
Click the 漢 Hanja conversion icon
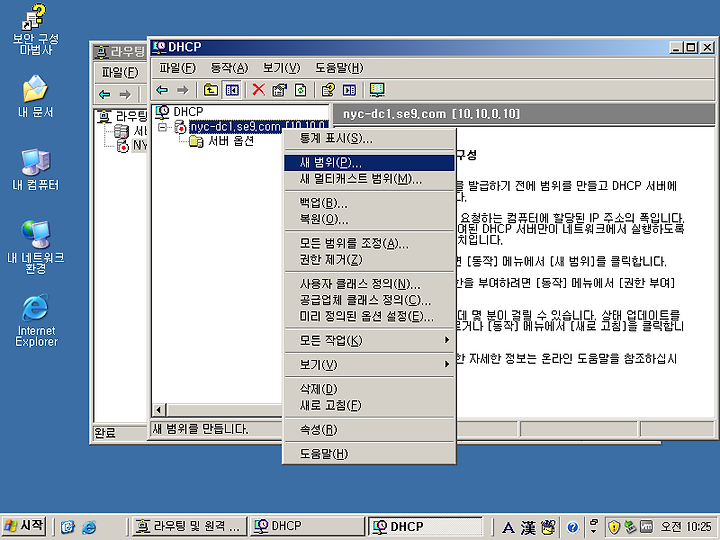pyautogui.click(x=528, y=527)
